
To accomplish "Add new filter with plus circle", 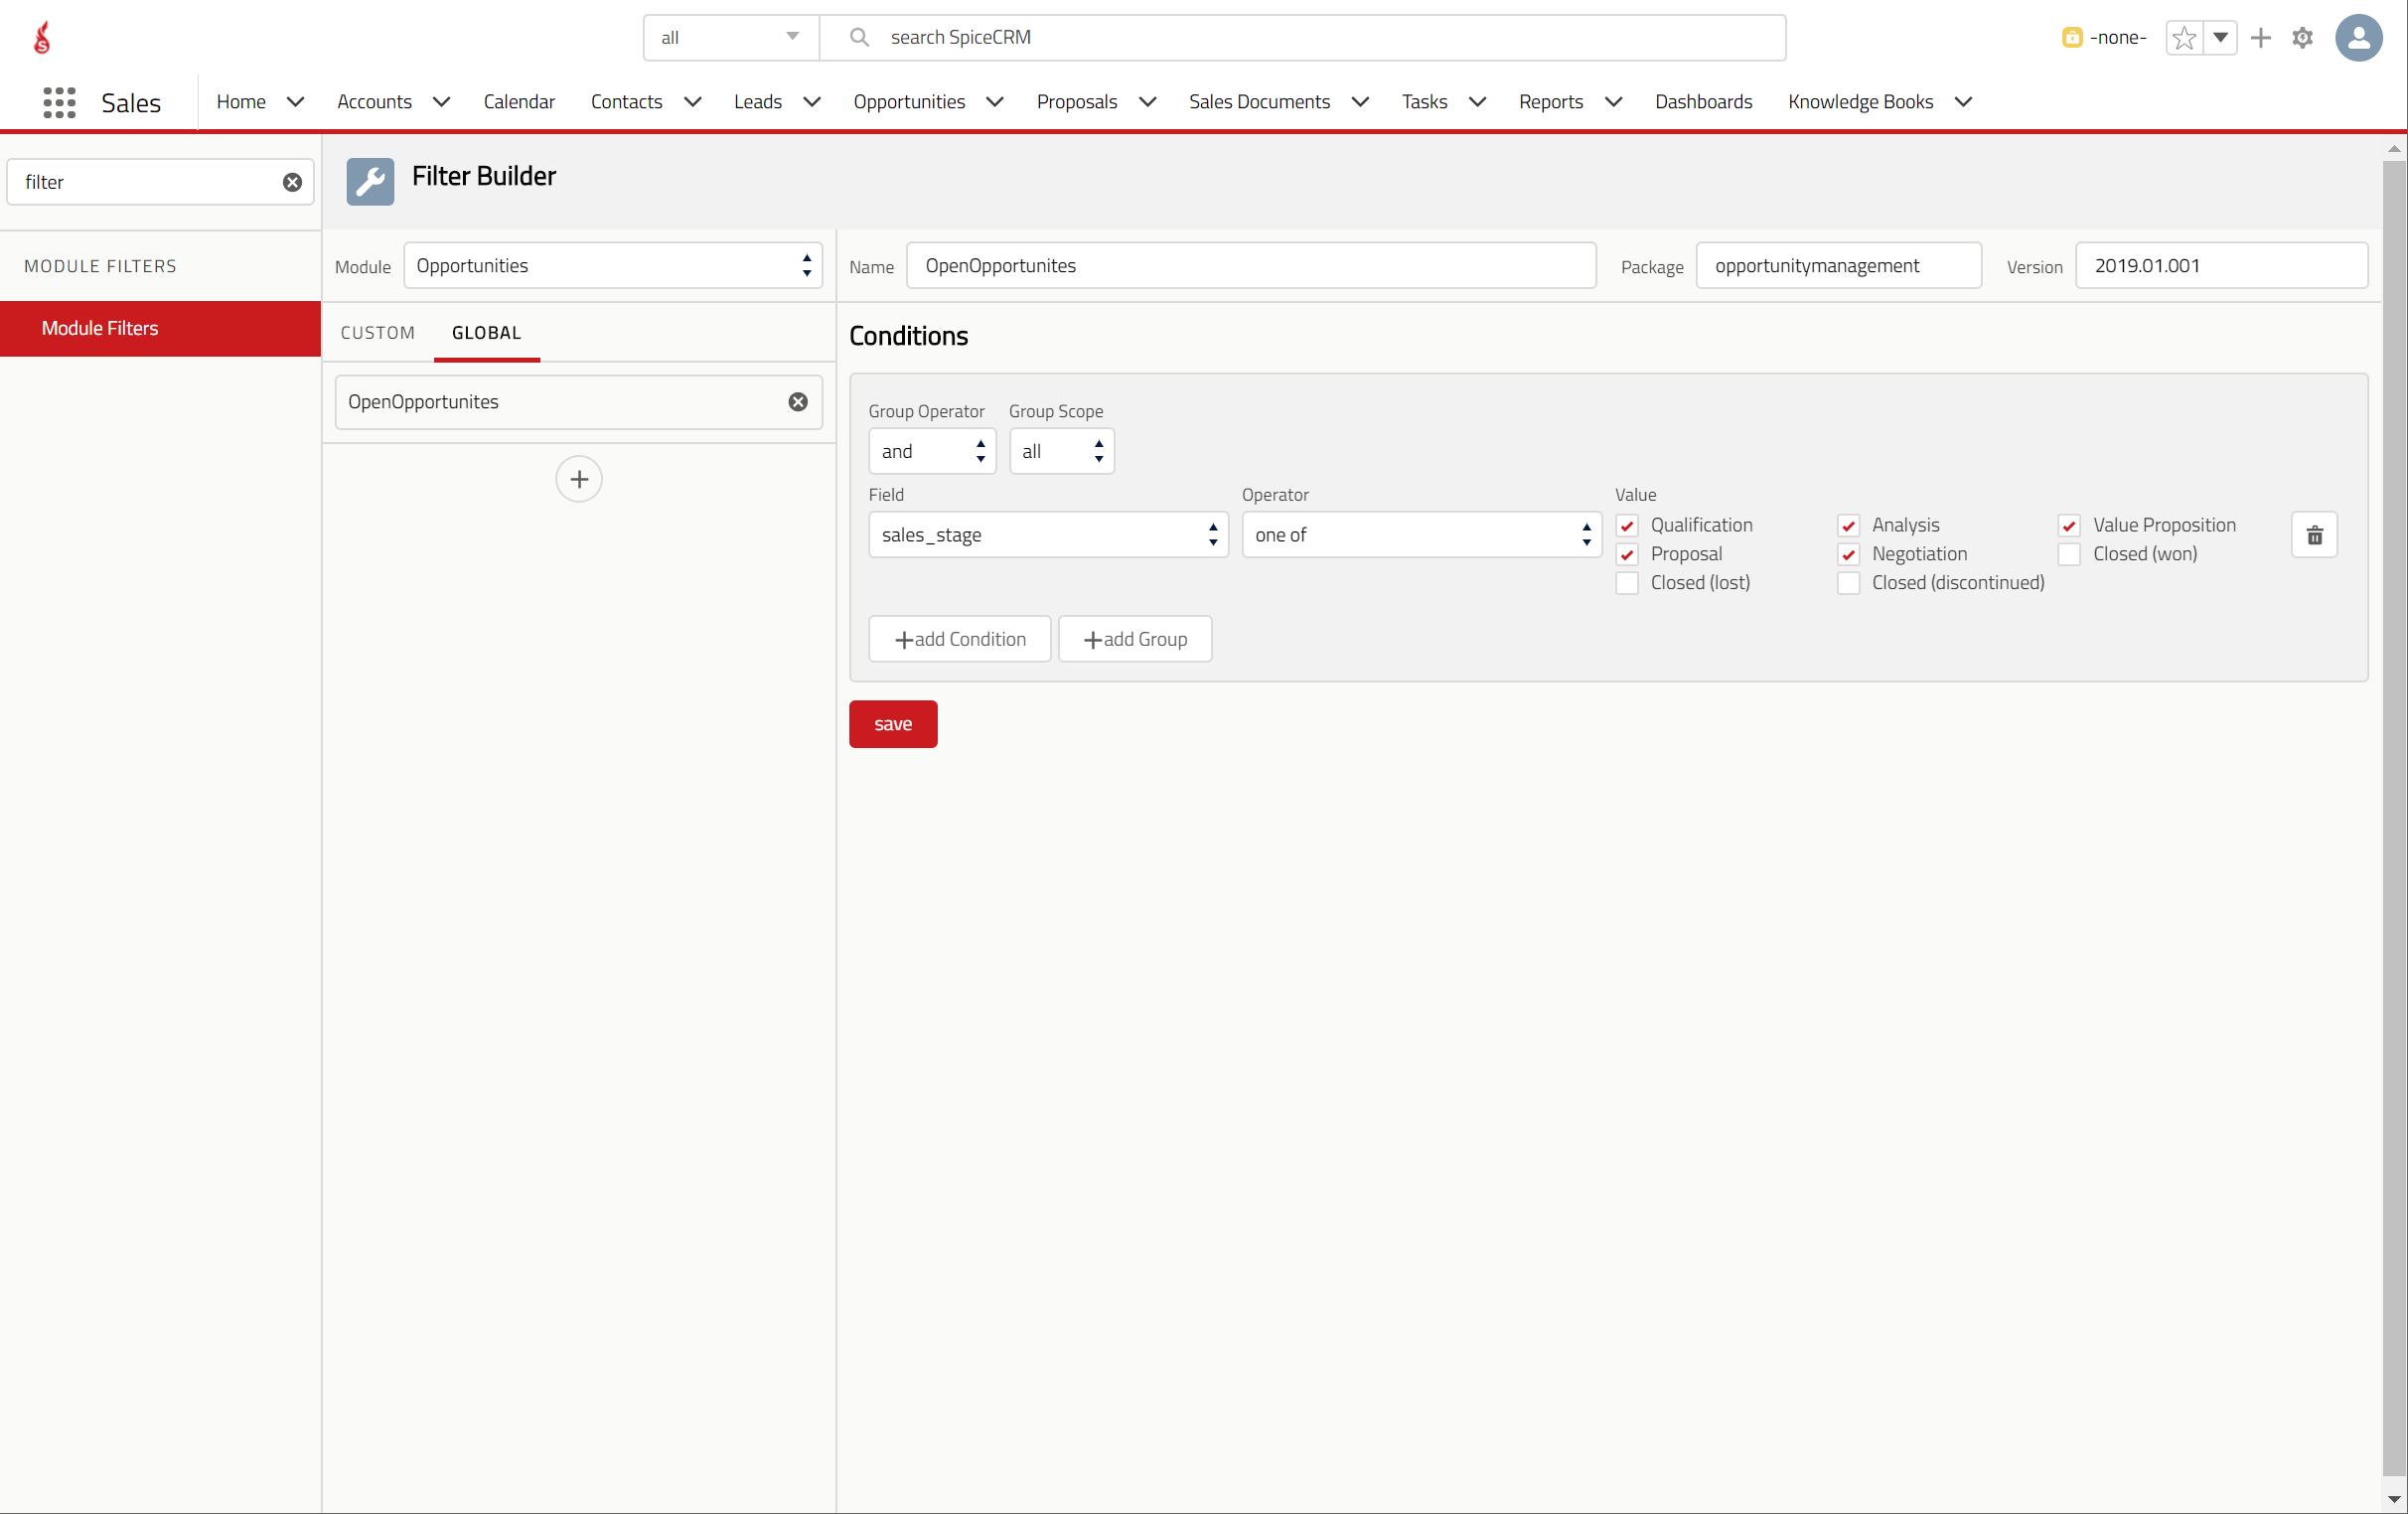I will (x=579, y=479).
